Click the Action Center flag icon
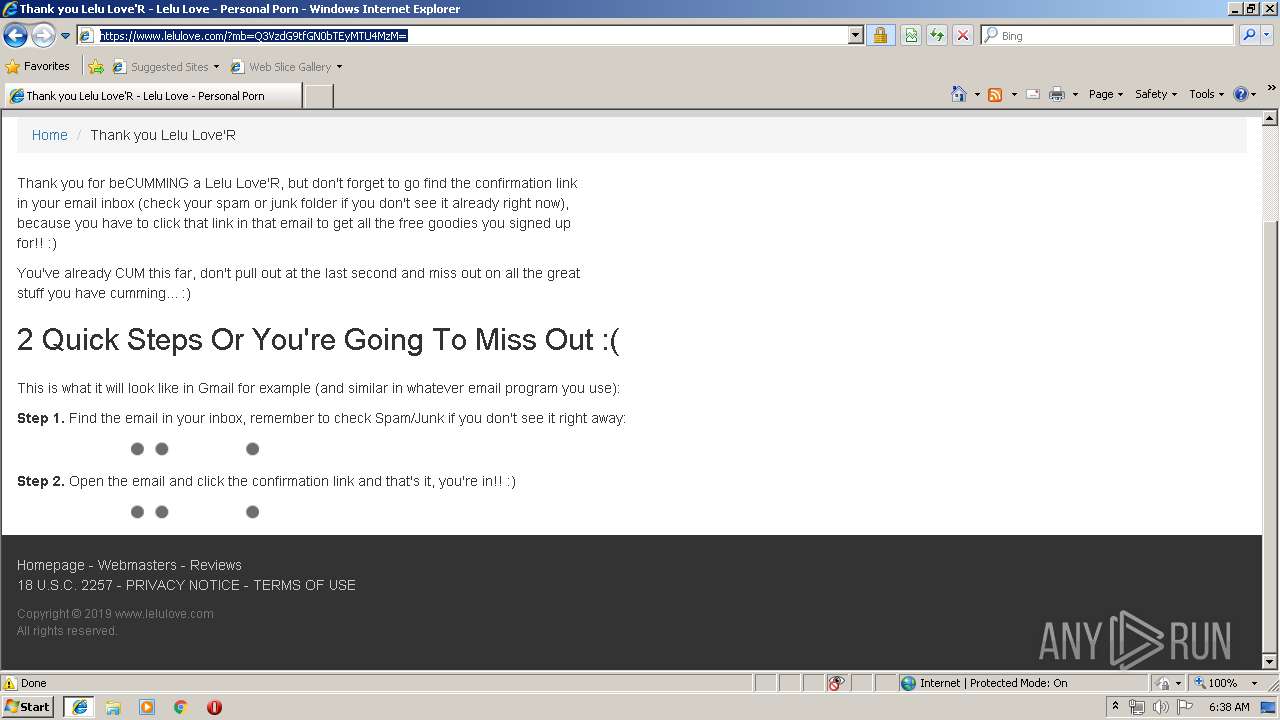This screenshot has width=1280, height=720. [1186, 707]
